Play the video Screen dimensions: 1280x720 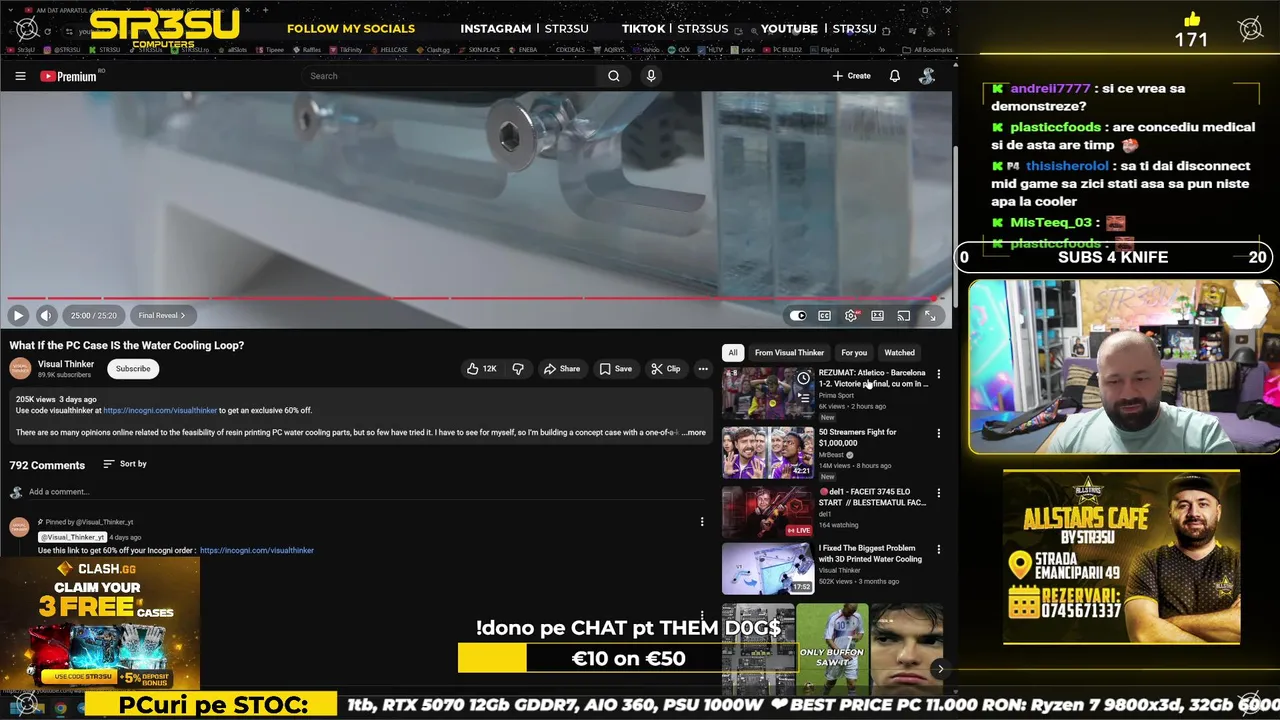click(x=18, y=315)
